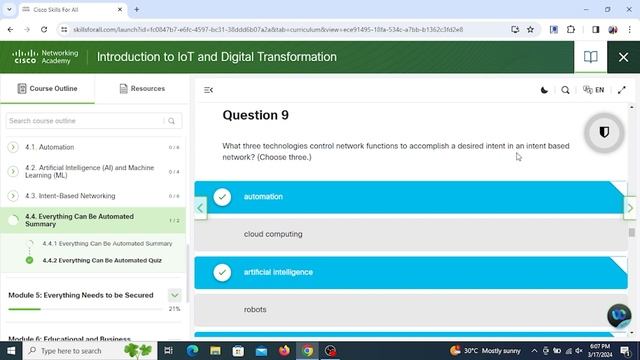Expand section 4.2 Artificial Intelligence and Machine Learning

pyautogui.click(x=13, y=171)
